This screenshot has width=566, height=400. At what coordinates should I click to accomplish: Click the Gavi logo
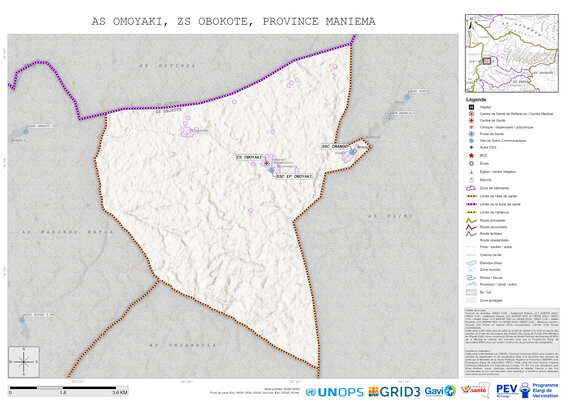click(440, 391)
